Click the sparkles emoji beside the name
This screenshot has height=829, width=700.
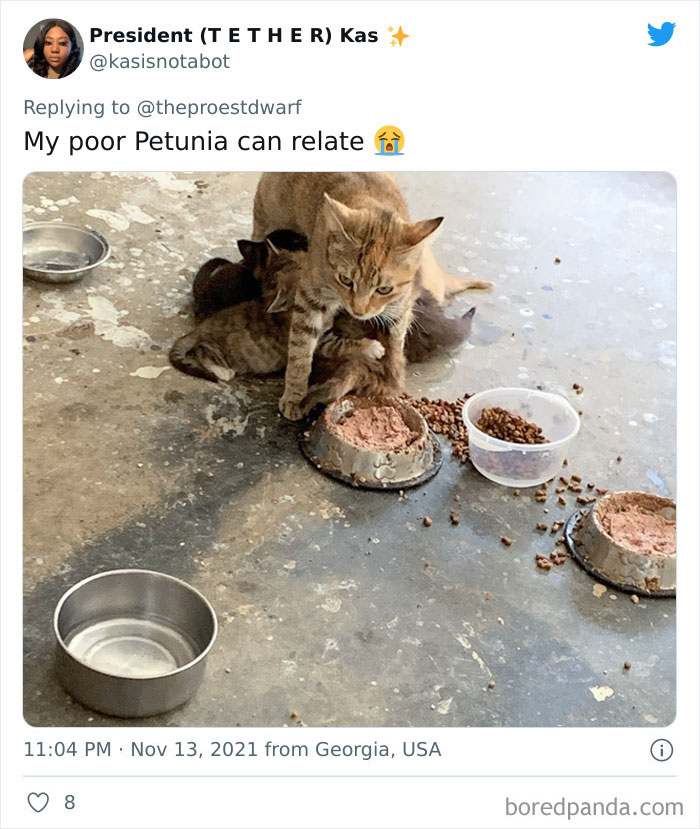[x=398, y=36]
